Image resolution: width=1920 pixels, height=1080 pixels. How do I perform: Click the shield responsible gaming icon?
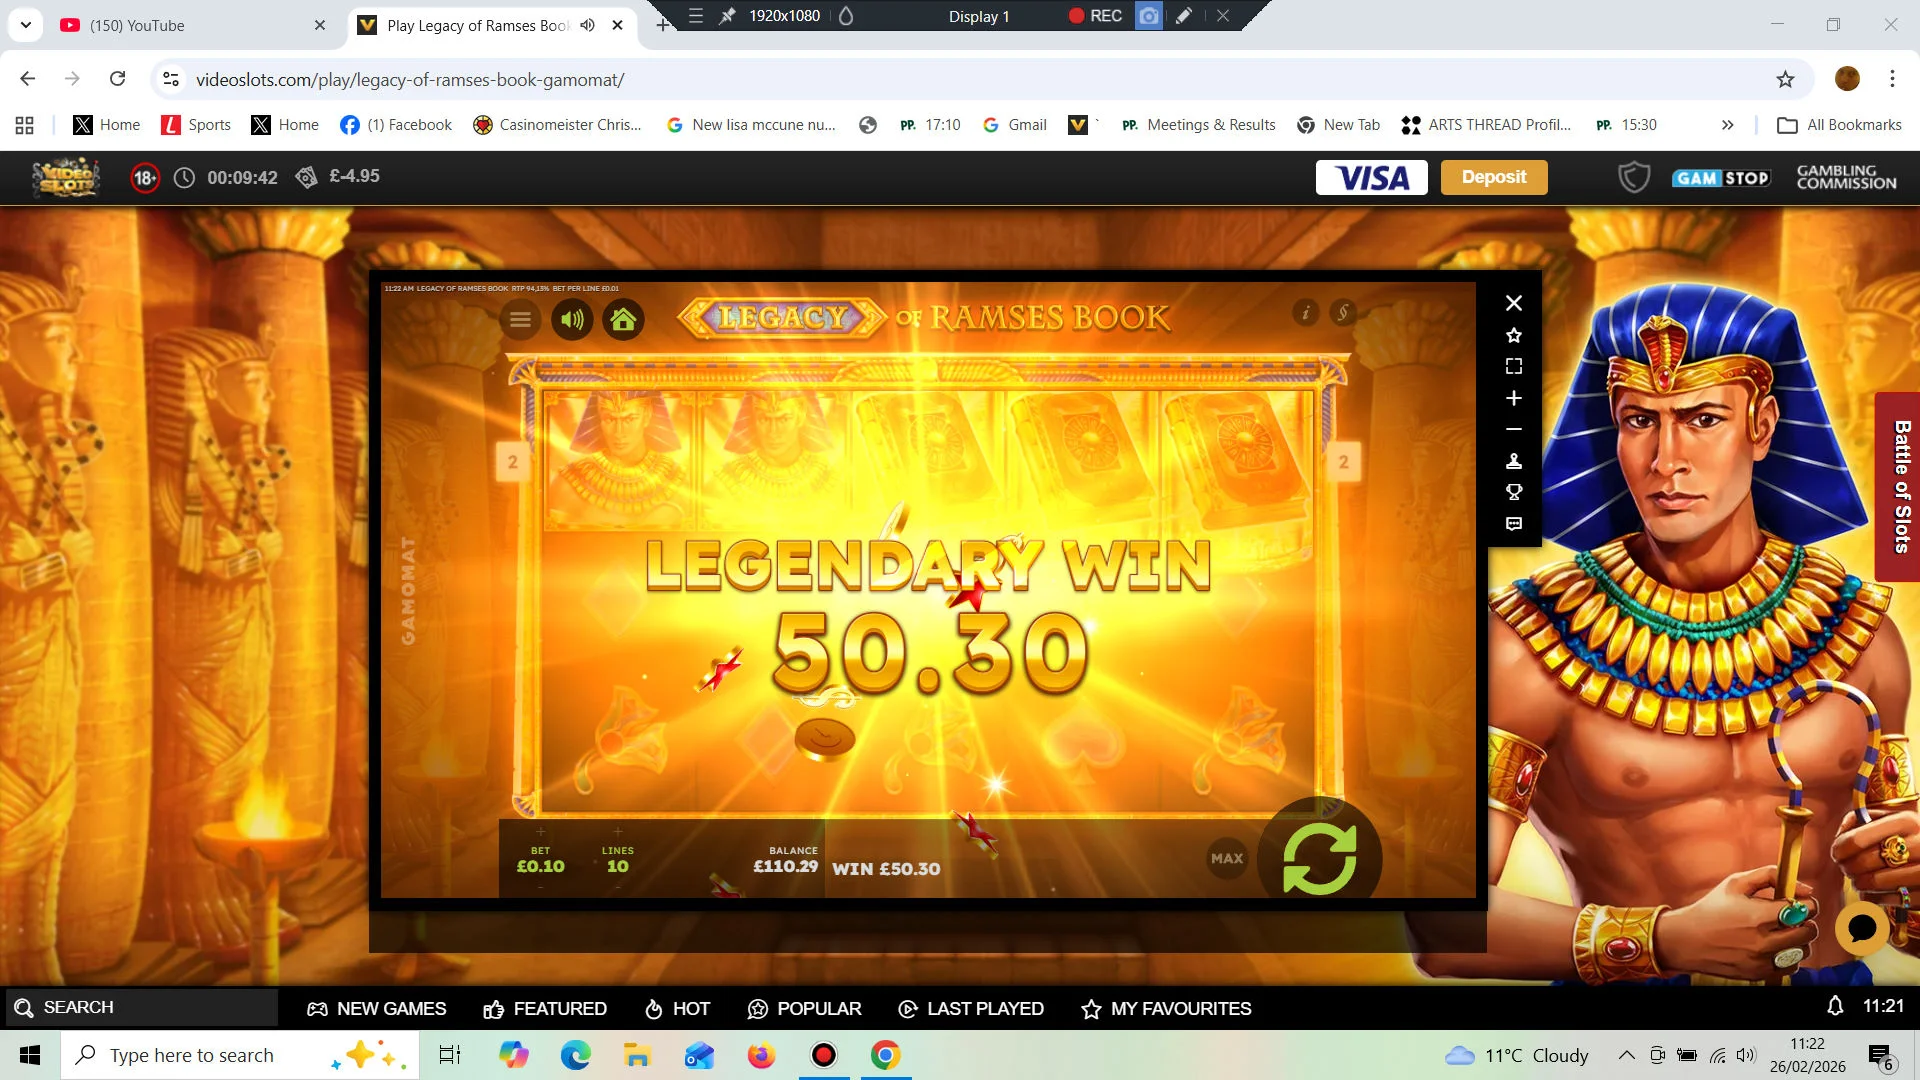pos(1634,178)
